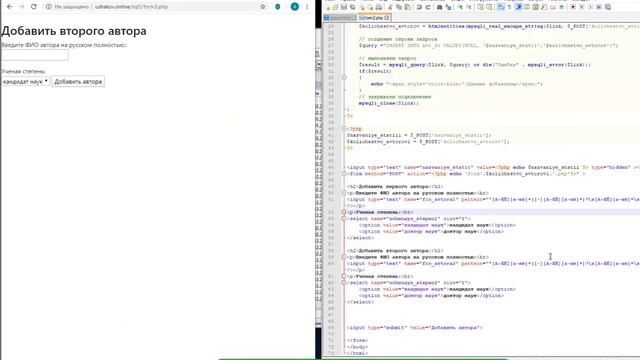Click the Copy icon in the toolbar
The height and width of the screenshot is (360, 640).
[399, 7]
